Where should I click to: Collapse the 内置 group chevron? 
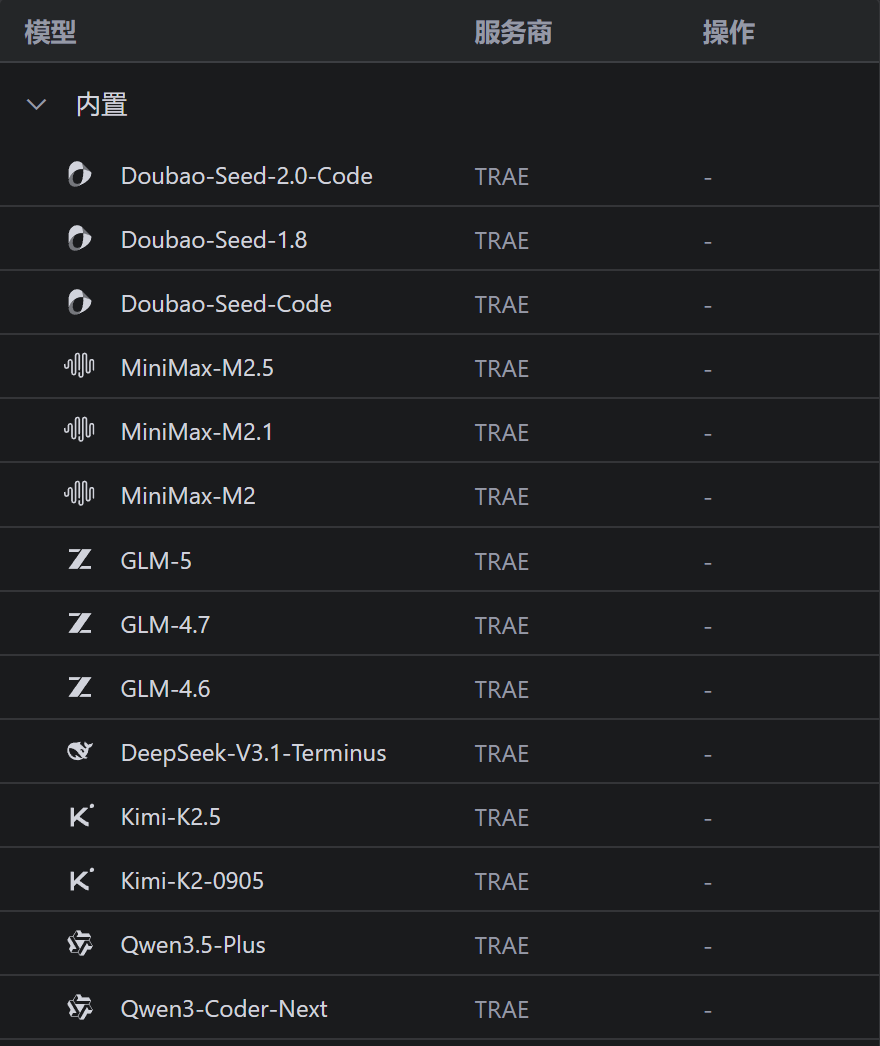tap(36, 104)
